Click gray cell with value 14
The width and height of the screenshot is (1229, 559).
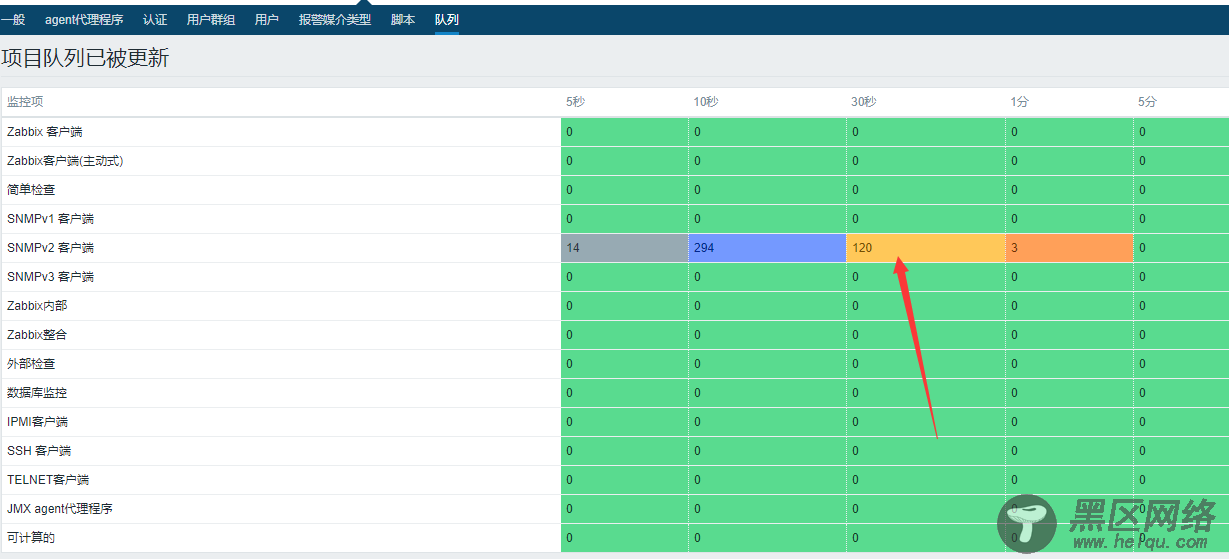tap(624, 248)
